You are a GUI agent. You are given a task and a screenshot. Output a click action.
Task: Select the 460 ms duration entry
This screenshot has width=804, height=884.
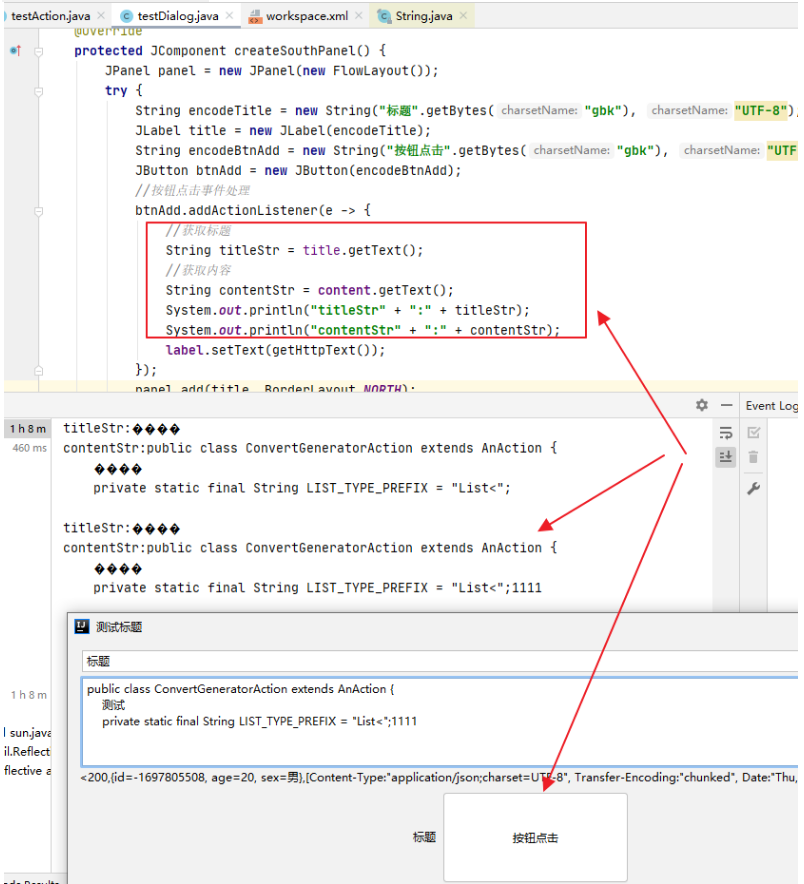[30, 448]
